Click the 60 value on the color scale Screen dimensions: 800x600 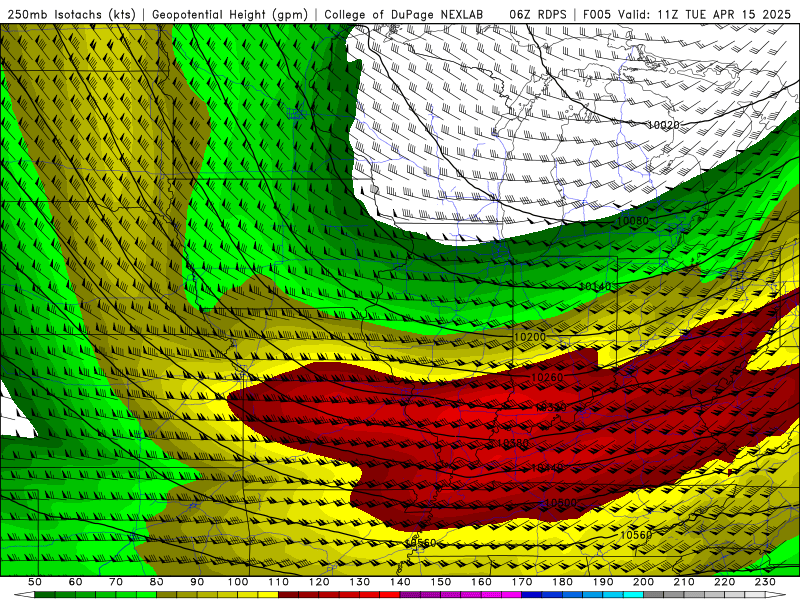pos(75,582)
